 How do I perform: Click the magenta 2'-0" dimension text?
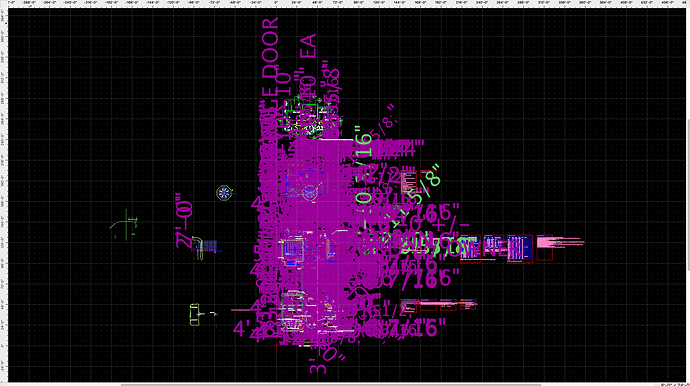pos(185,220)
